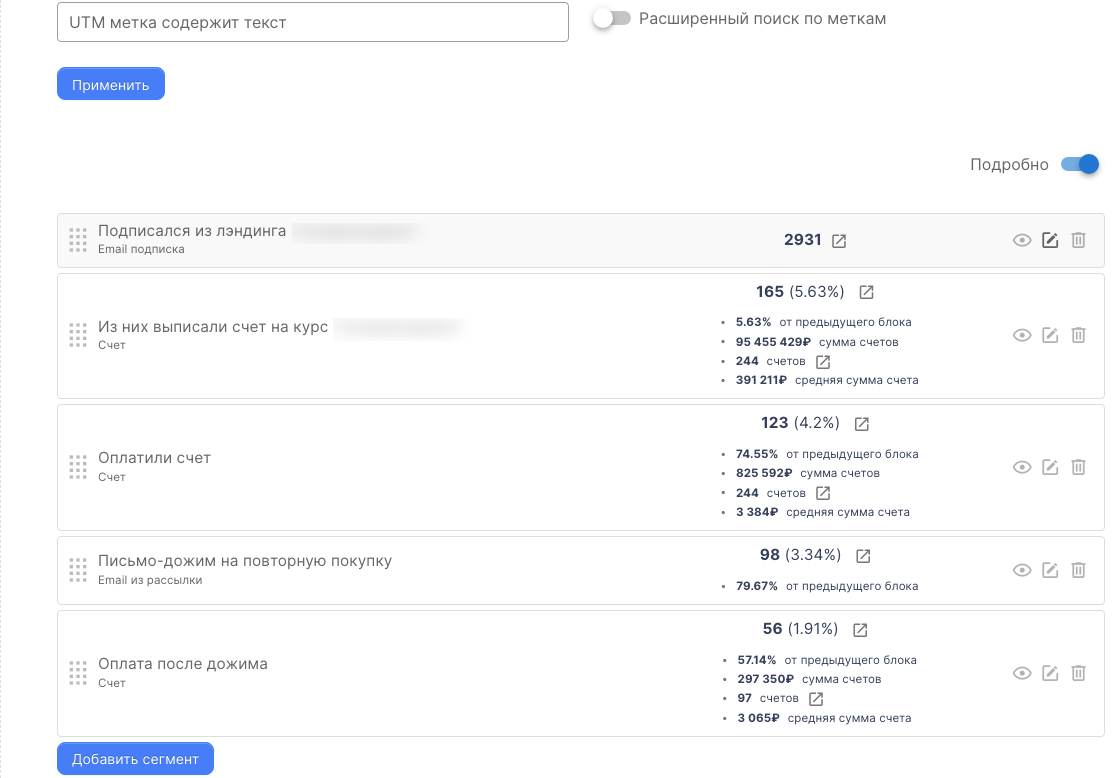Enable 'Расширенный поиск по меткам' switch
This screenshot has width=1112, height=778.
611,19
